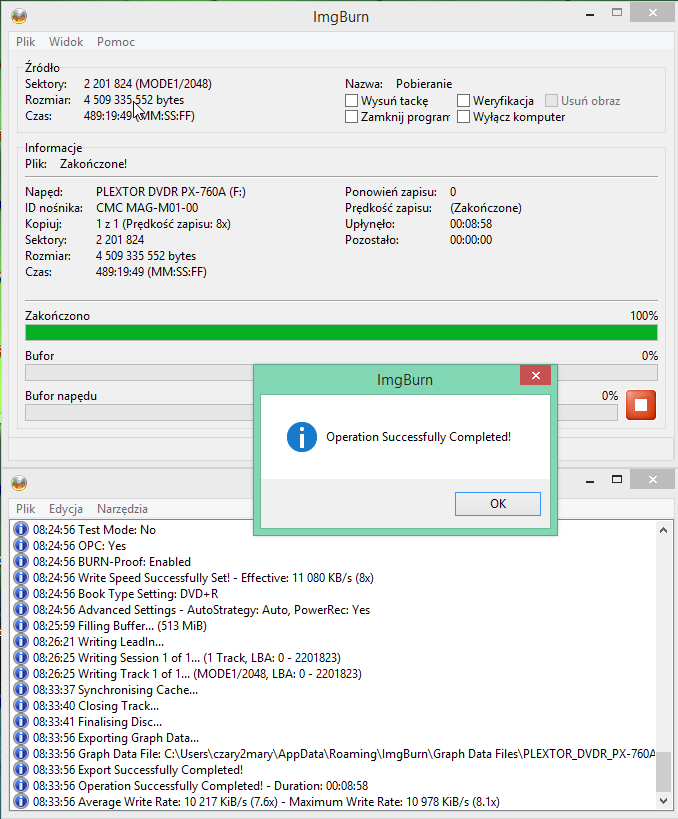Screen dimensions: 678x819
Task: Click OK in the ImgBurn dialog
Action: click(498, 504)
